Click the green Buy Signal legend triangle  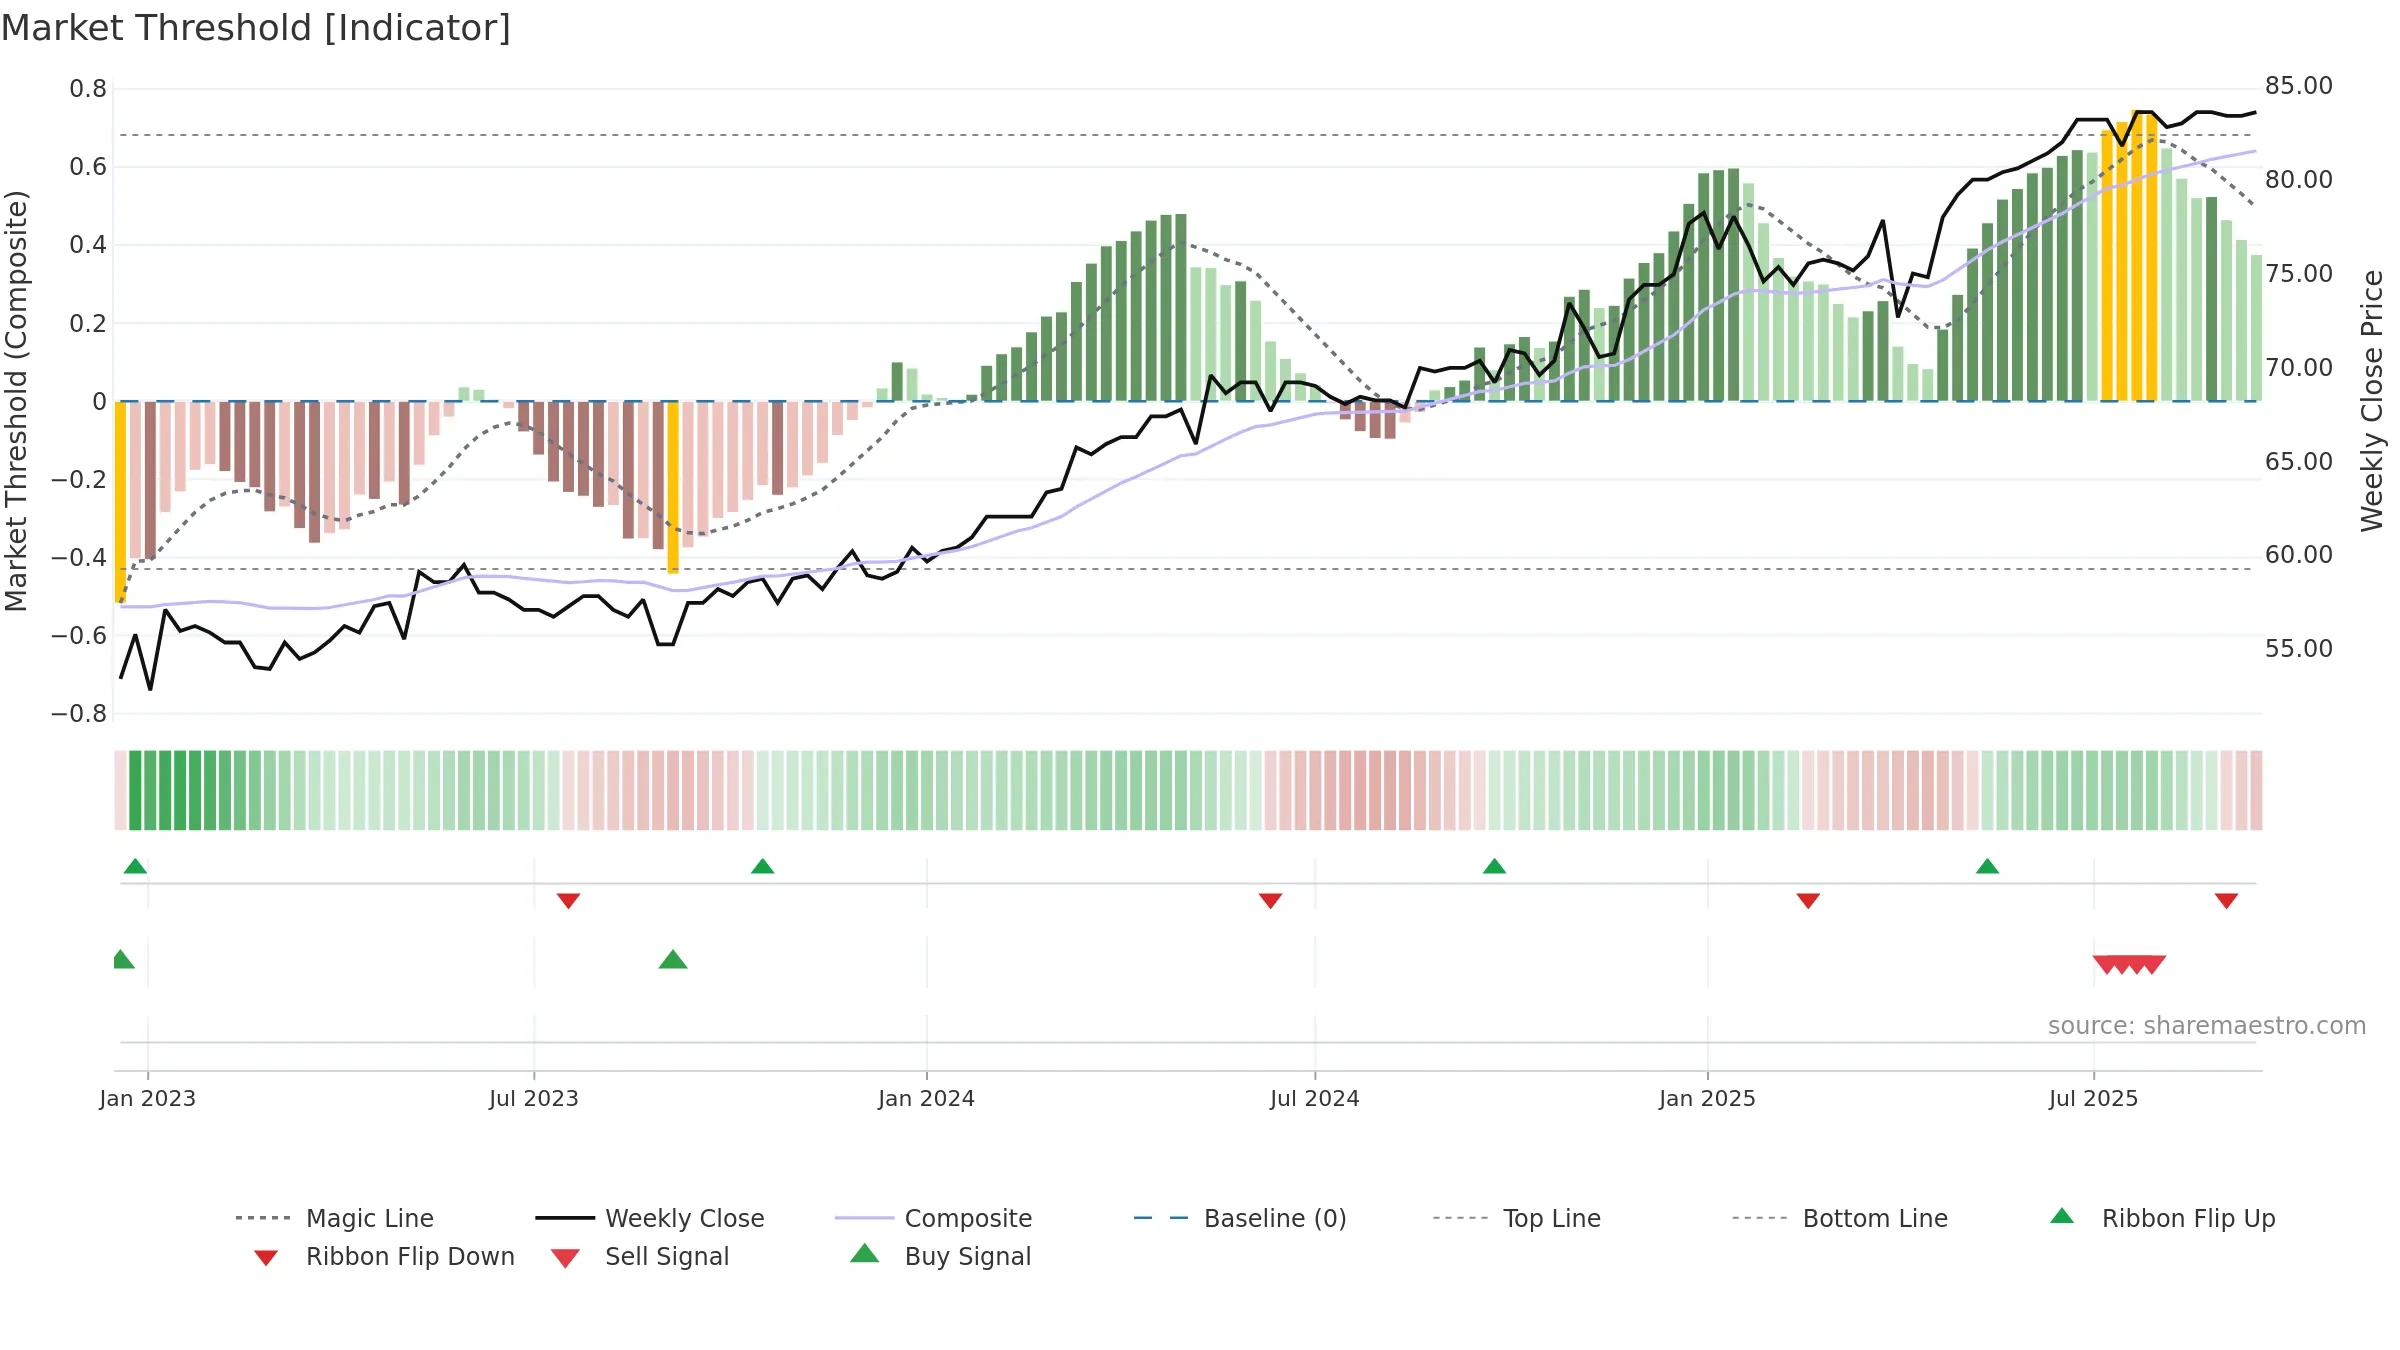(x=865, y=1253)
